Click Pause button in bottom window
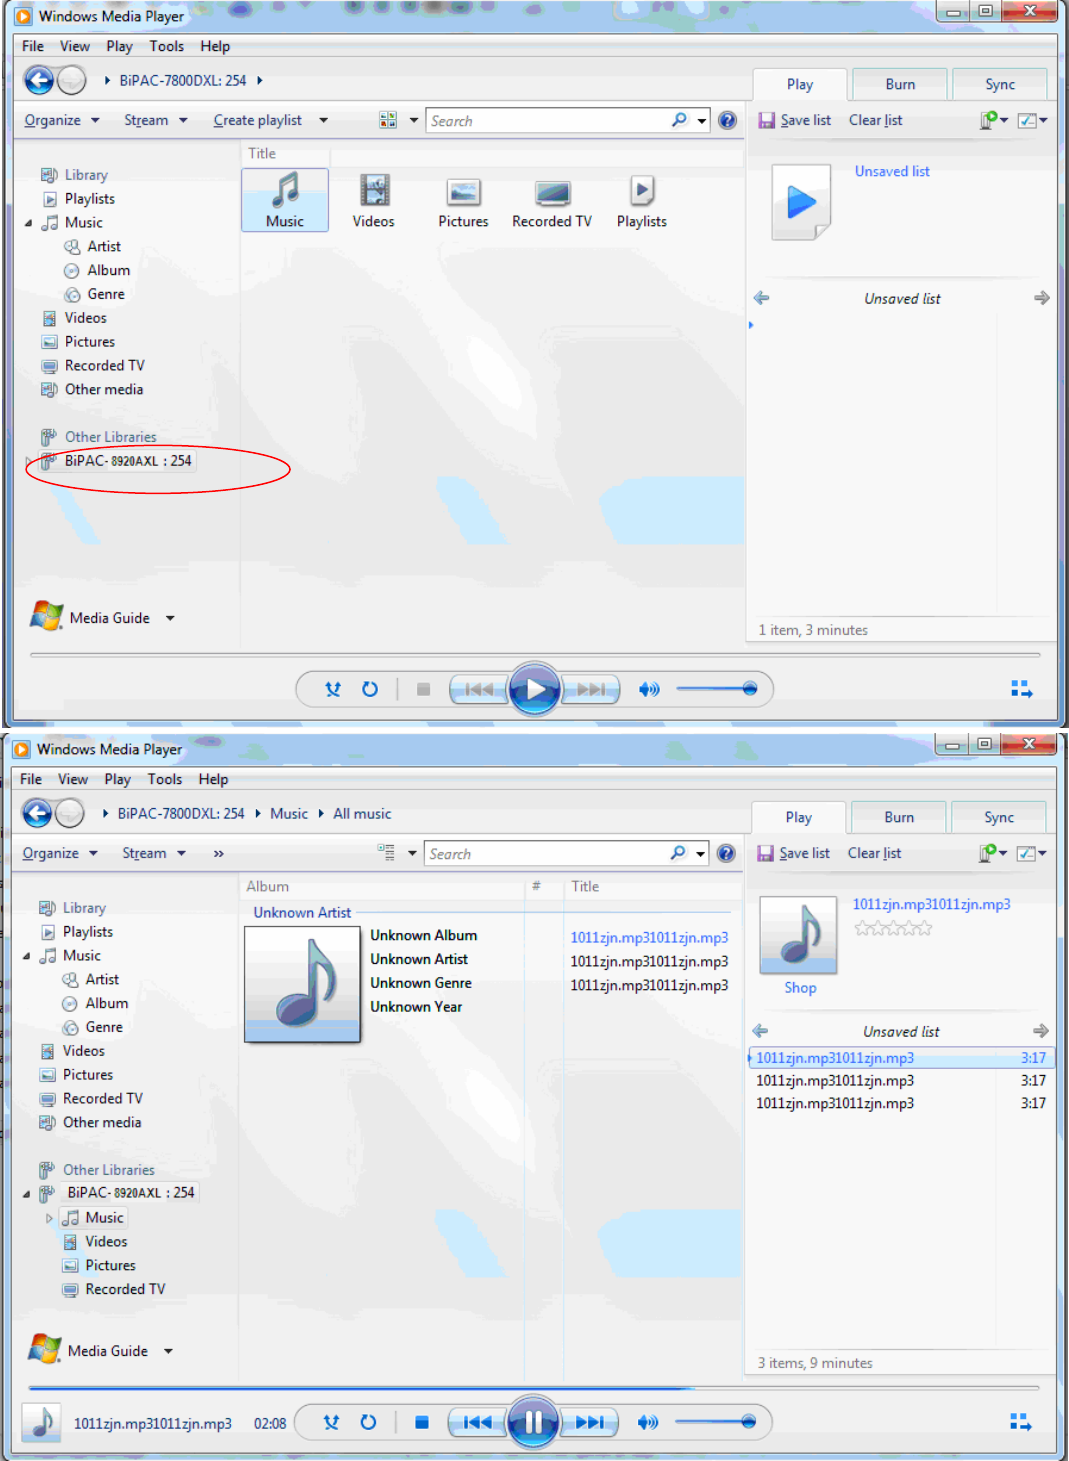Image resolution: width=1069 pixels, height=1461 pixels. pos(533,1422)
